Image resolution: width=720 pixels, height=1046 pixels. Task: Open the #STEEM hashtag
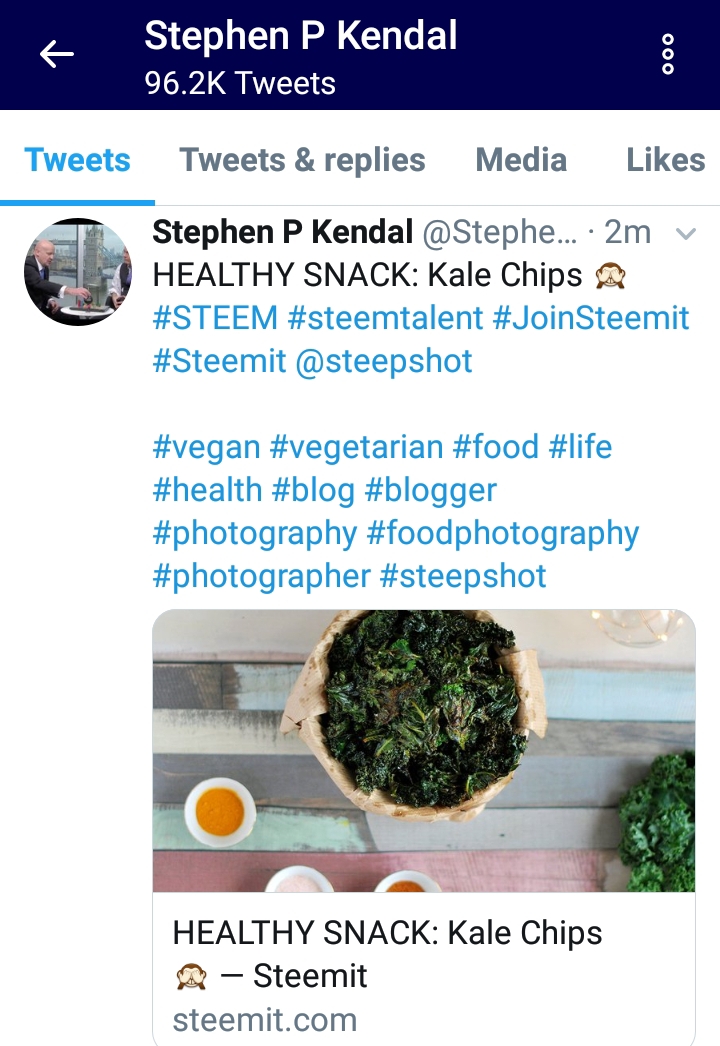(x=216, y=318)
